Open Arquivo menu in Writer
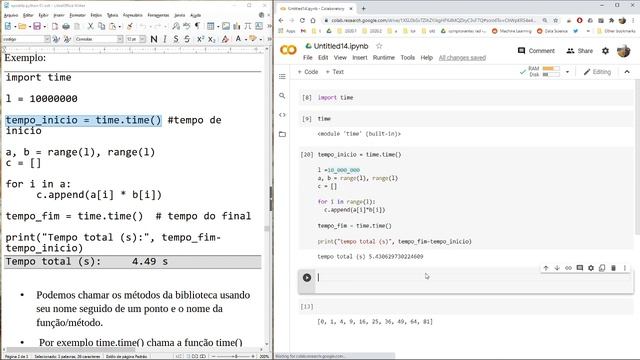 (11, 15)
